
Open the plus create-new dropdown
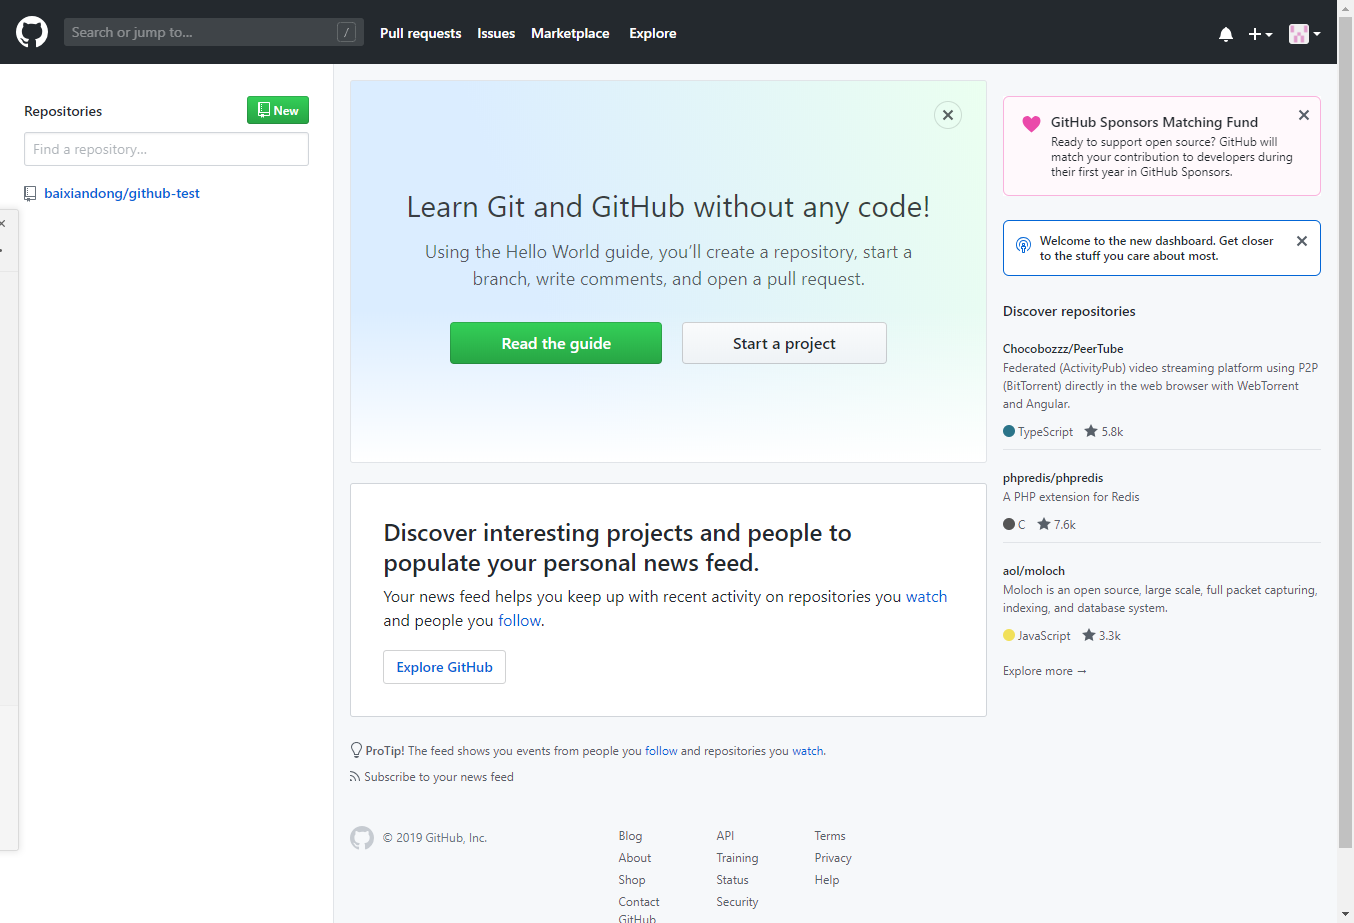pyautogui.click(x=1260, y=34)
